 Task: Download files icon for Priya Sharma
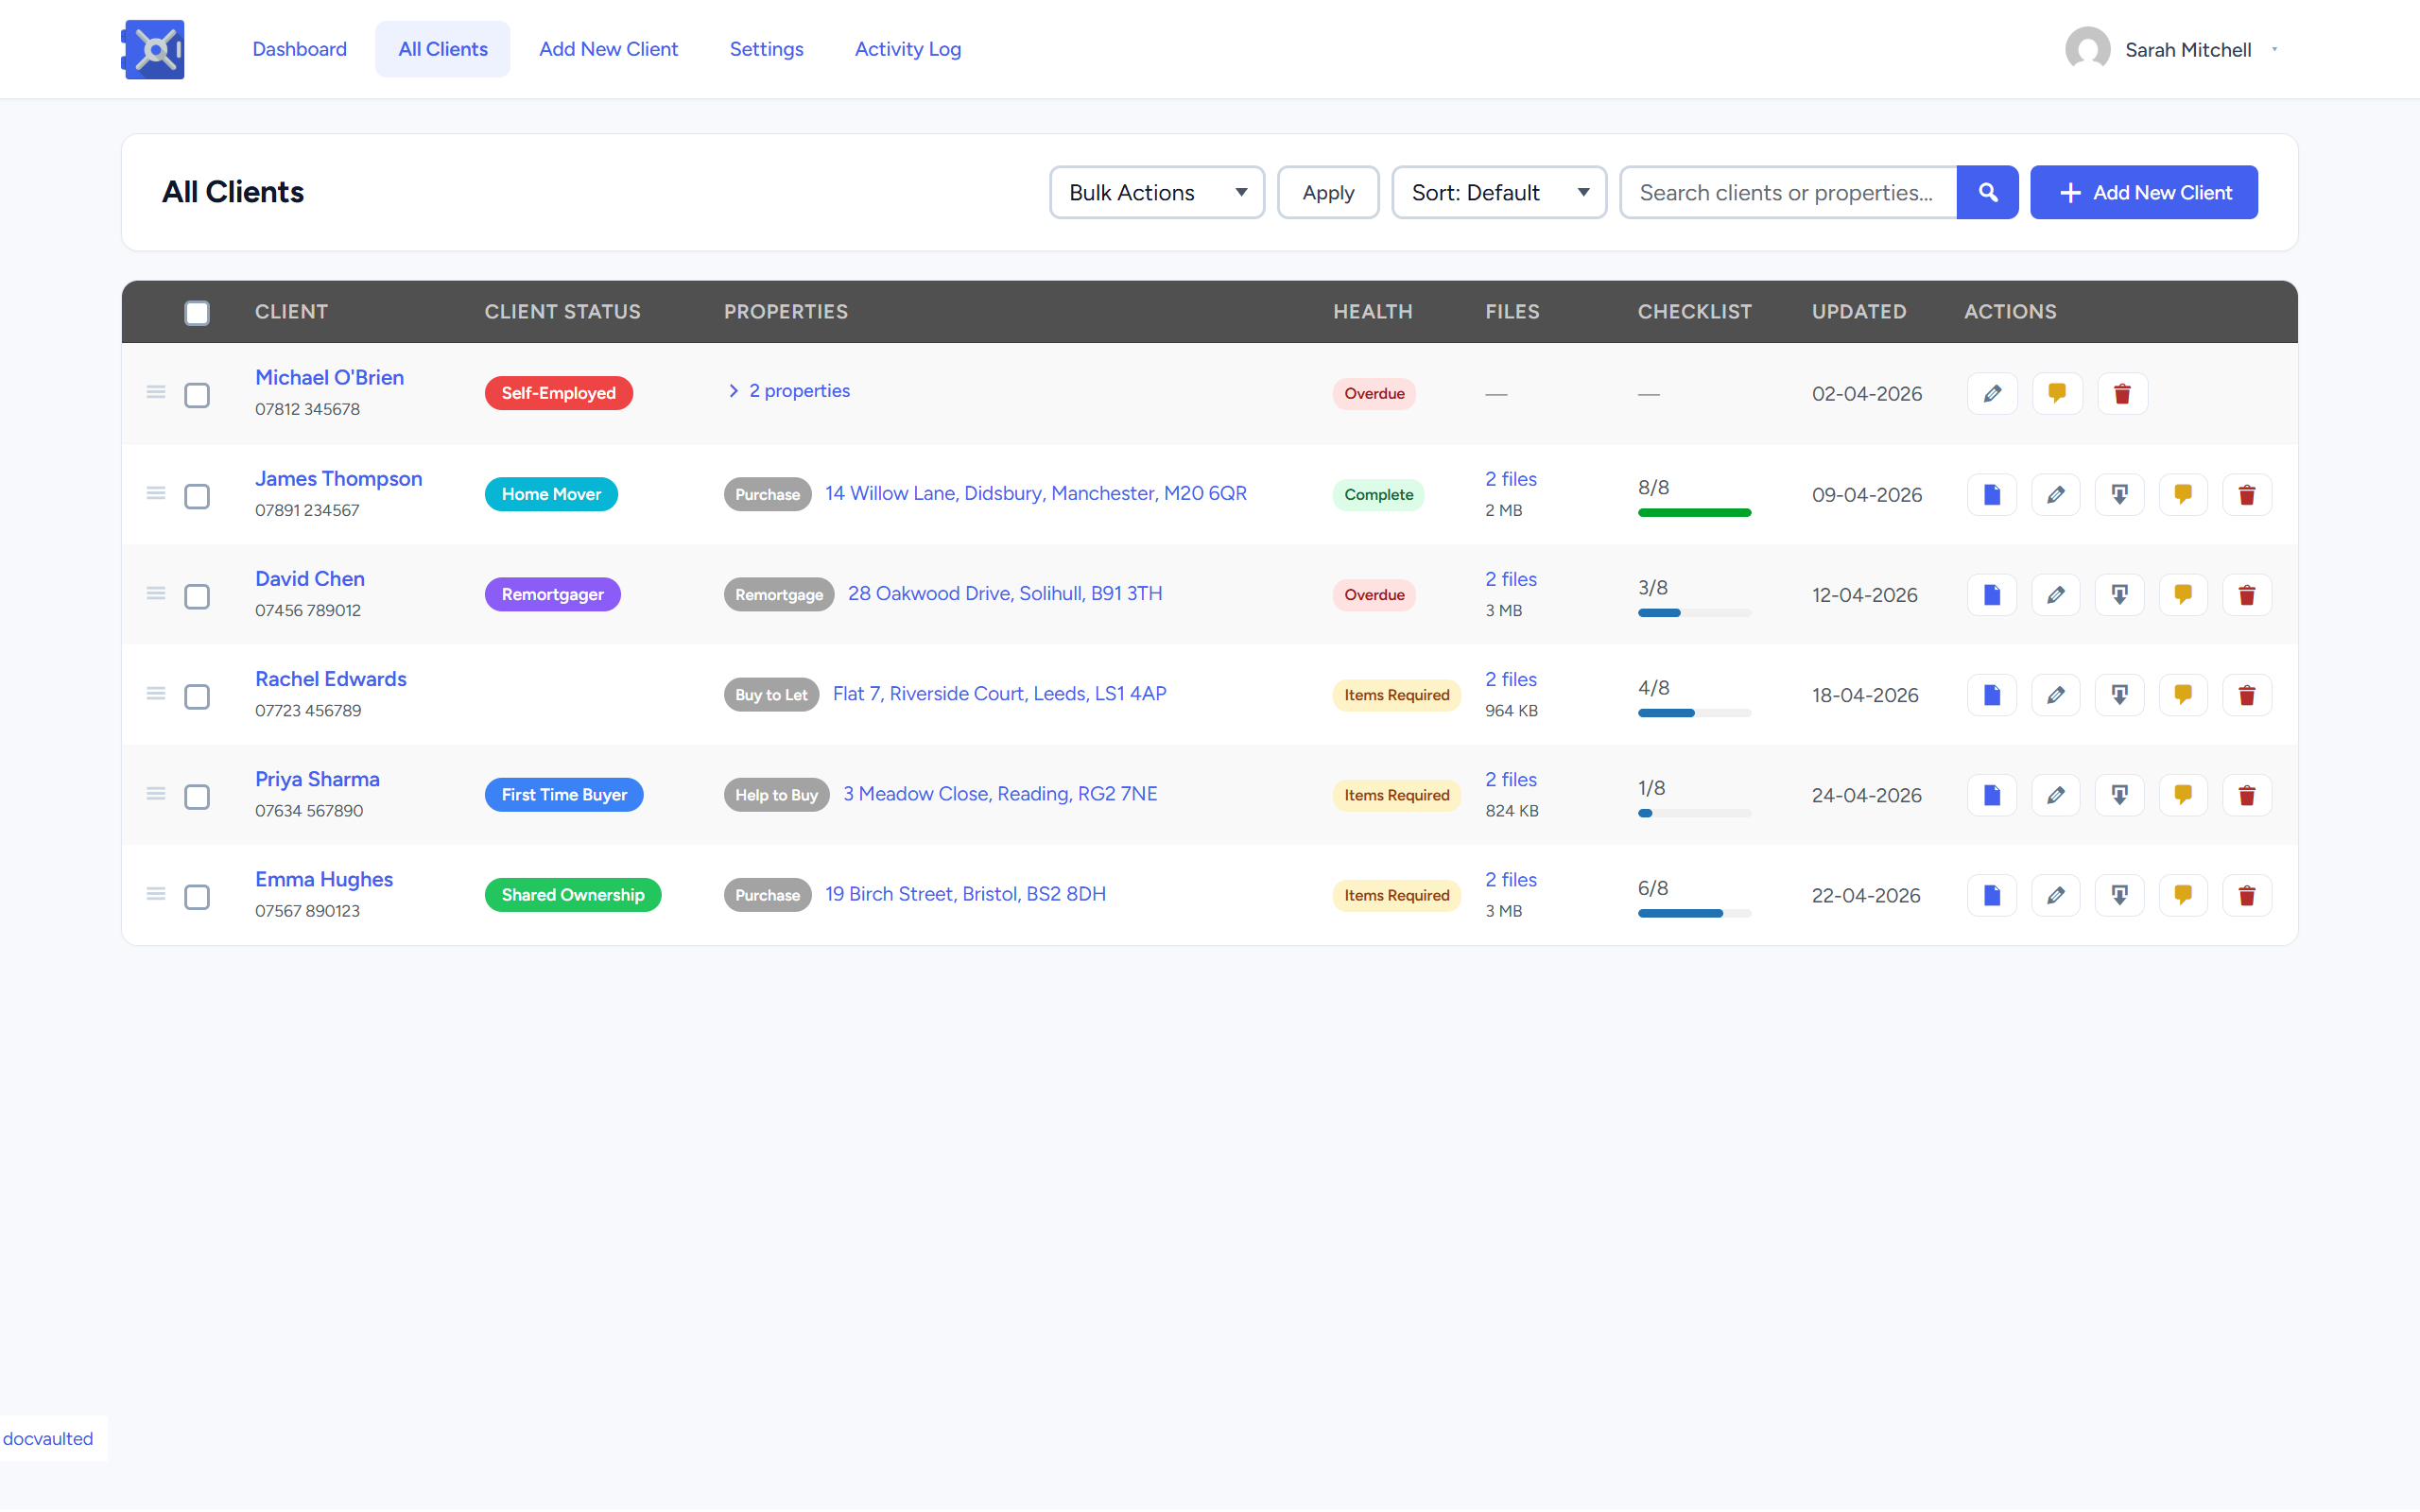pos(2120,794)
